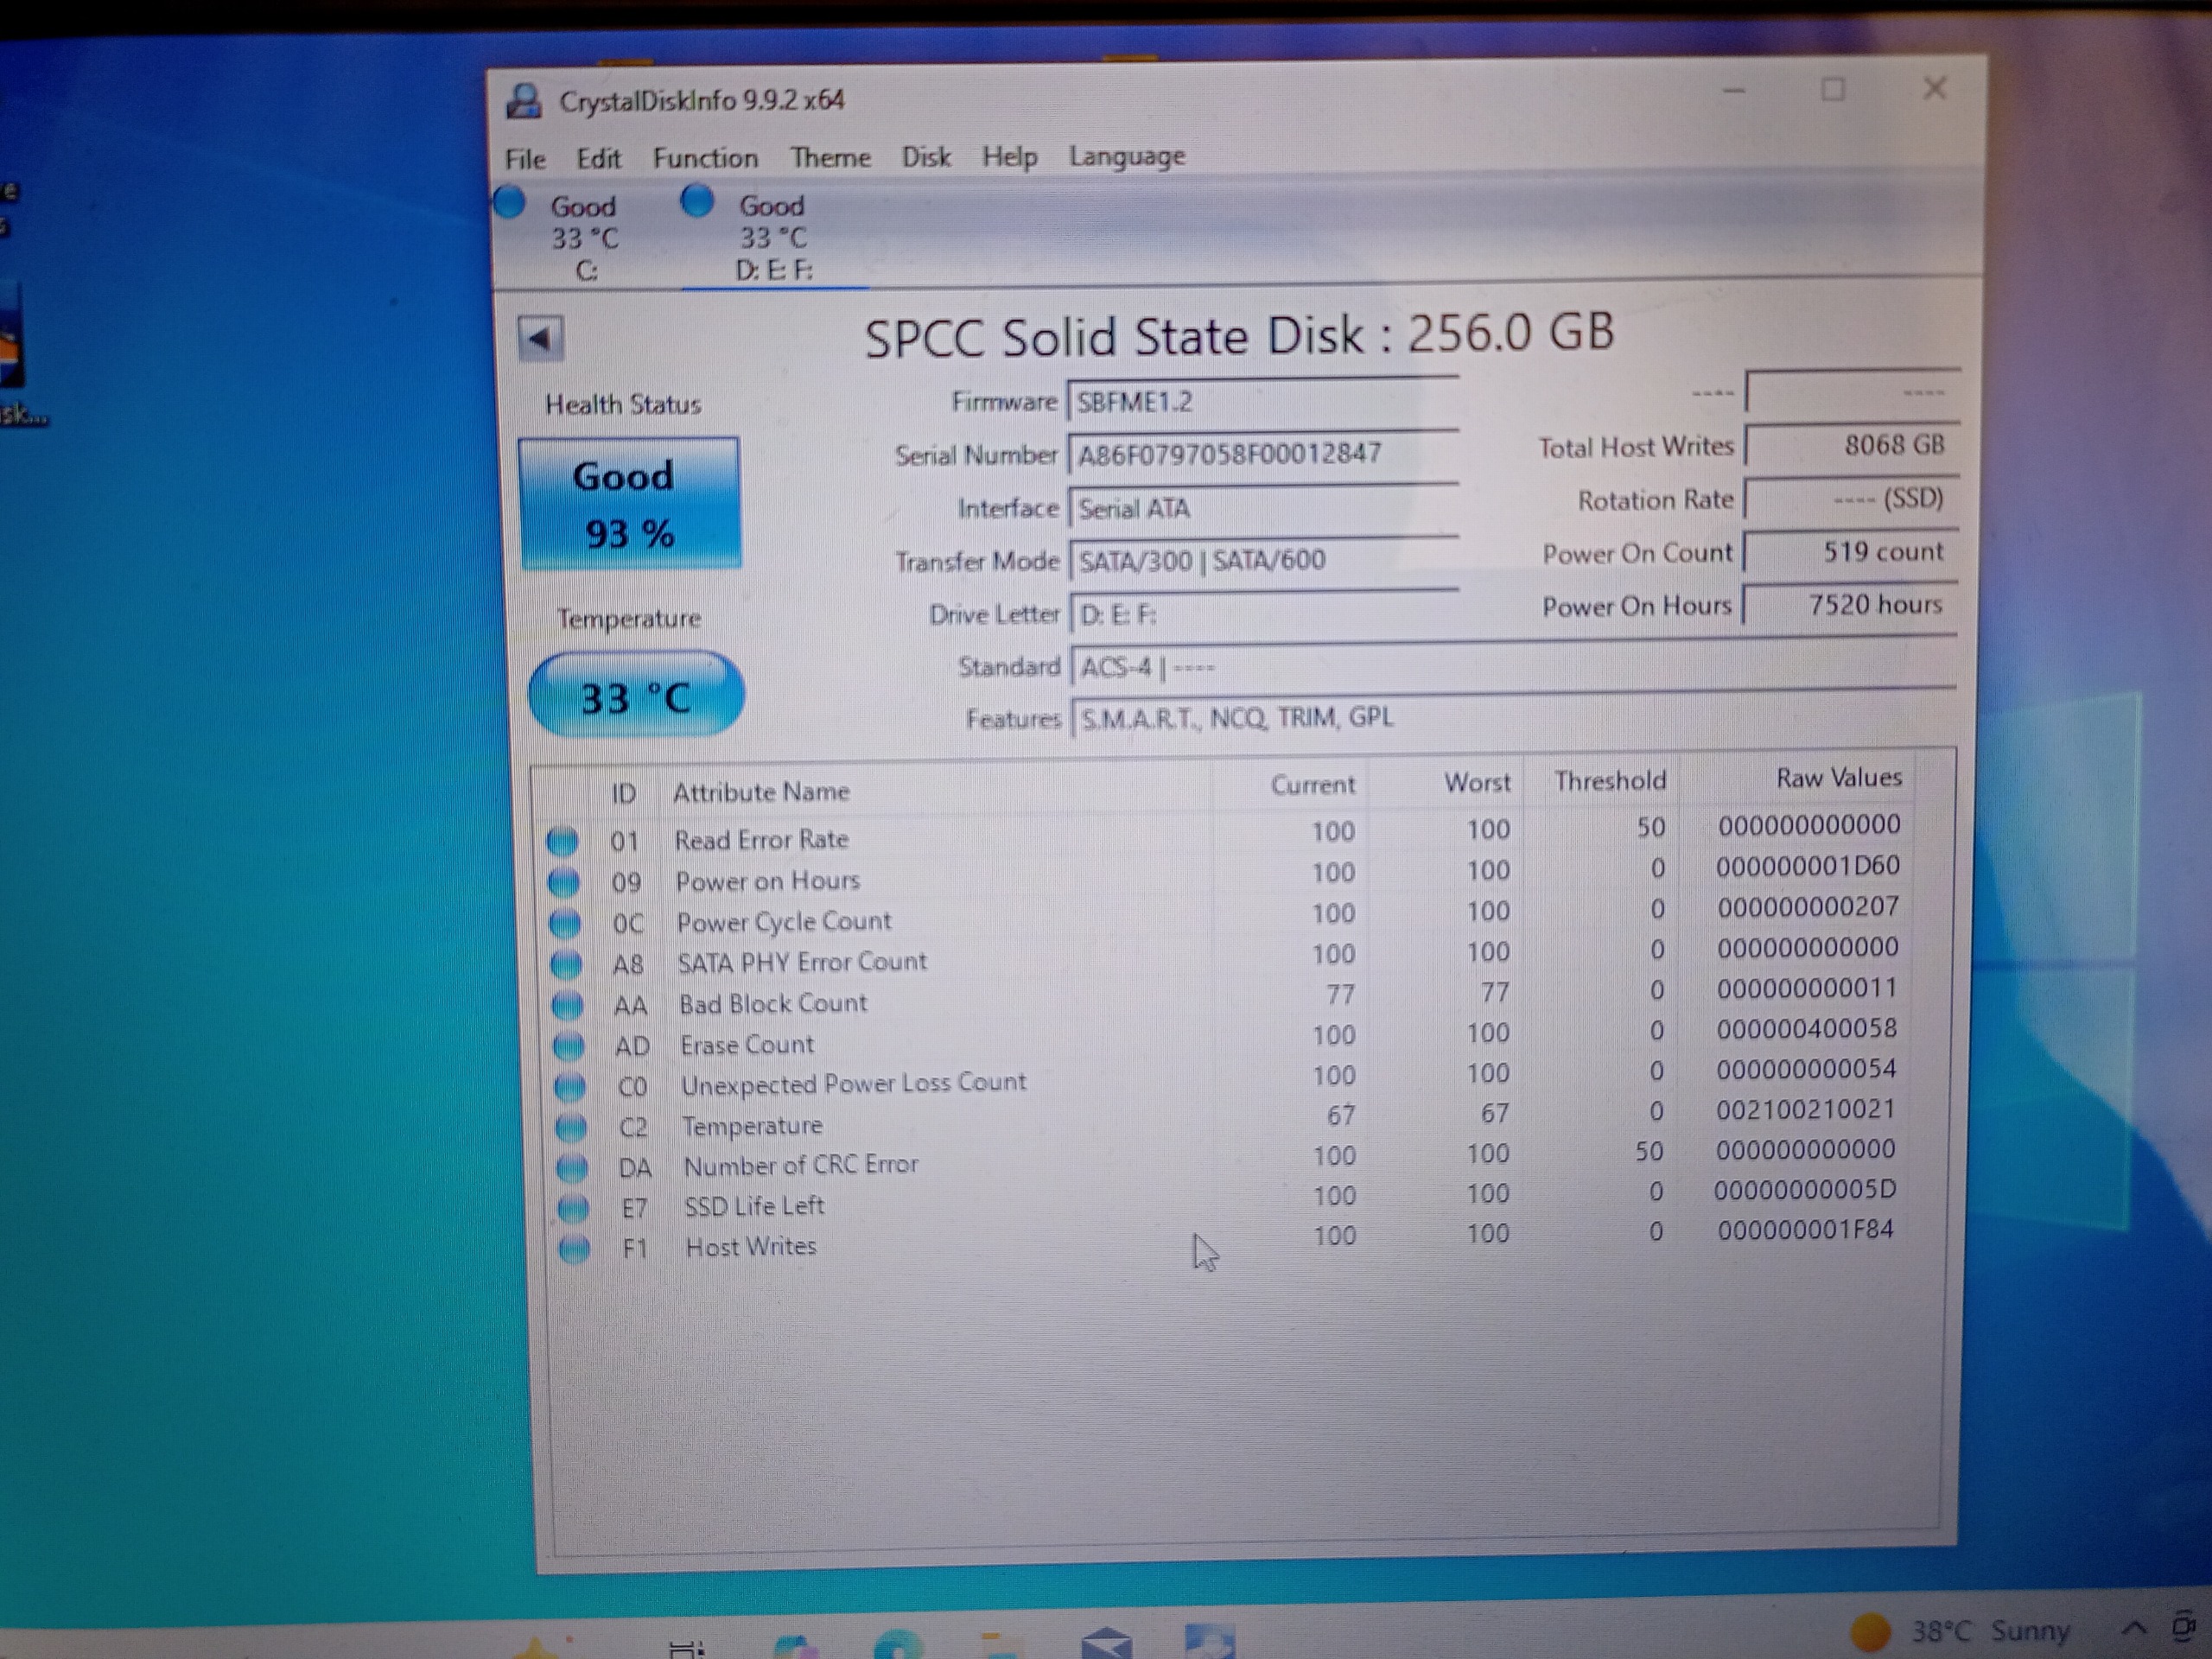Show hidden icons with the taskbar tray chevron

click(x=2133, y=1628)
